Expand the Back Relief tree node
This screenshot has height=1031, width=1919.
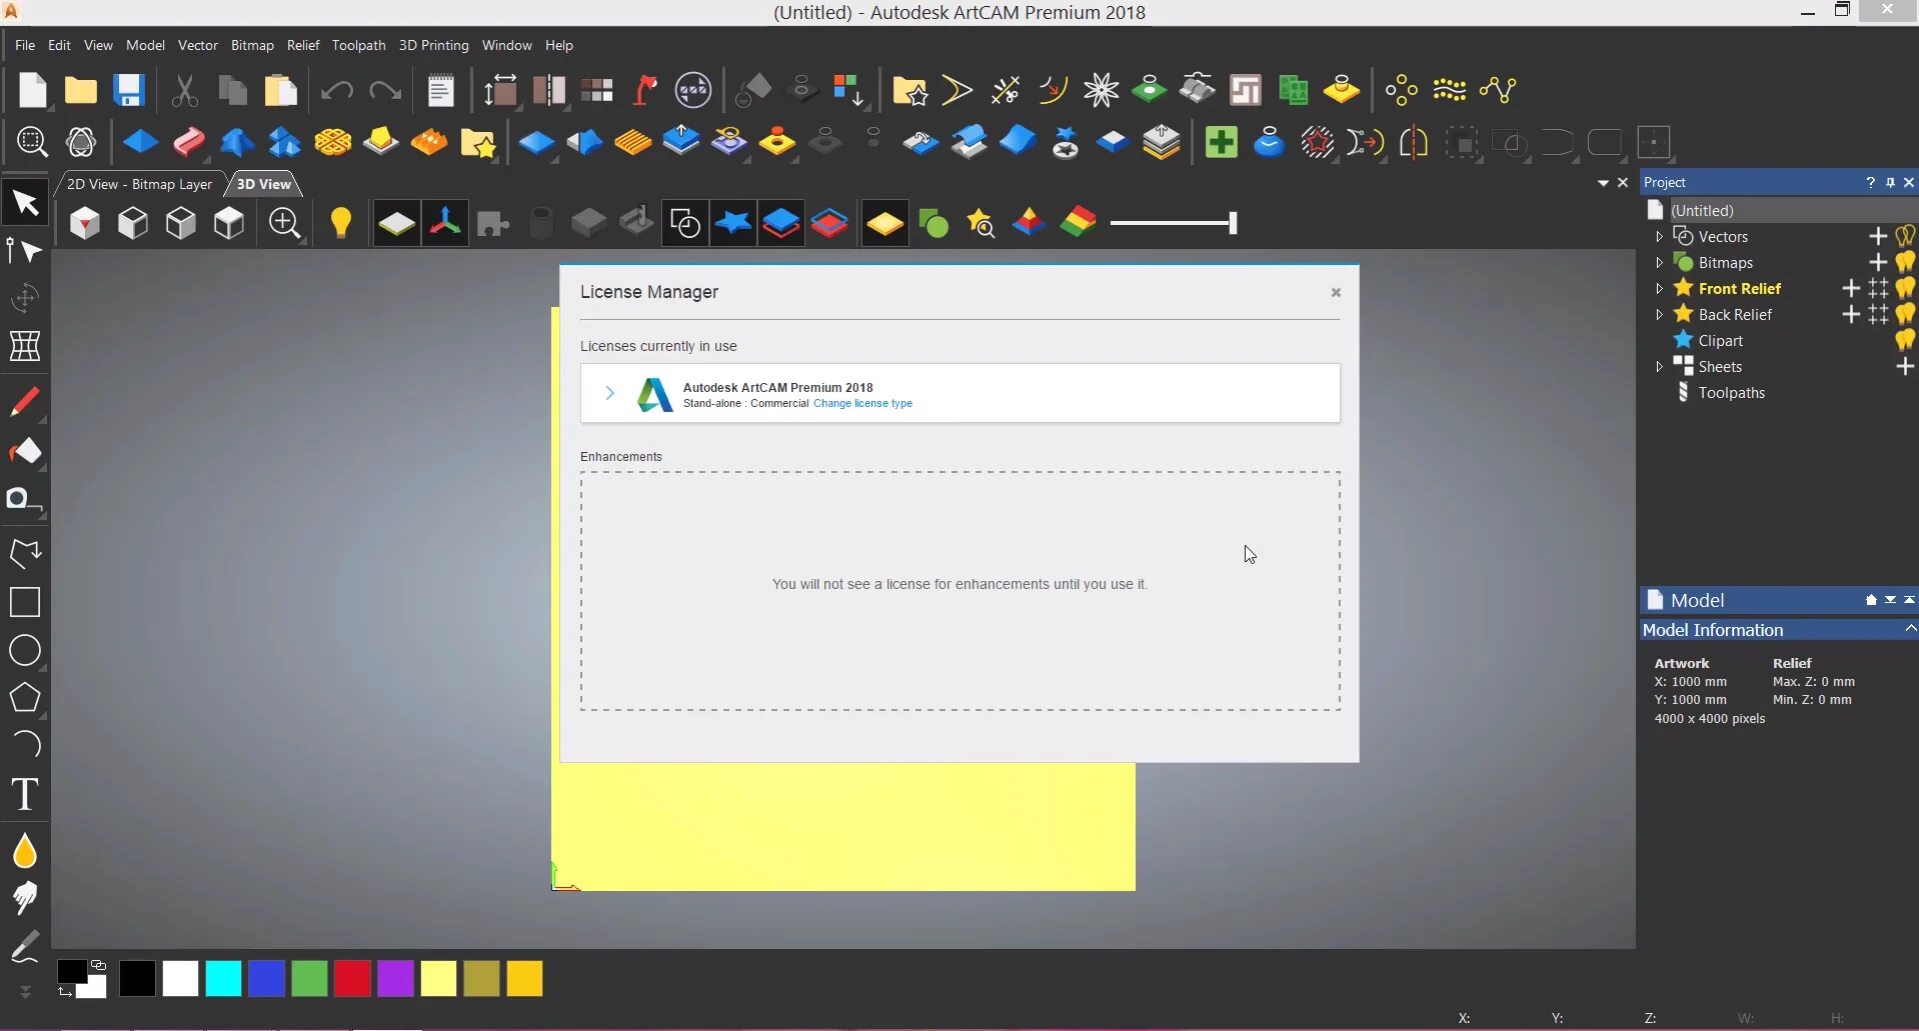click(x=1659, y=314)
